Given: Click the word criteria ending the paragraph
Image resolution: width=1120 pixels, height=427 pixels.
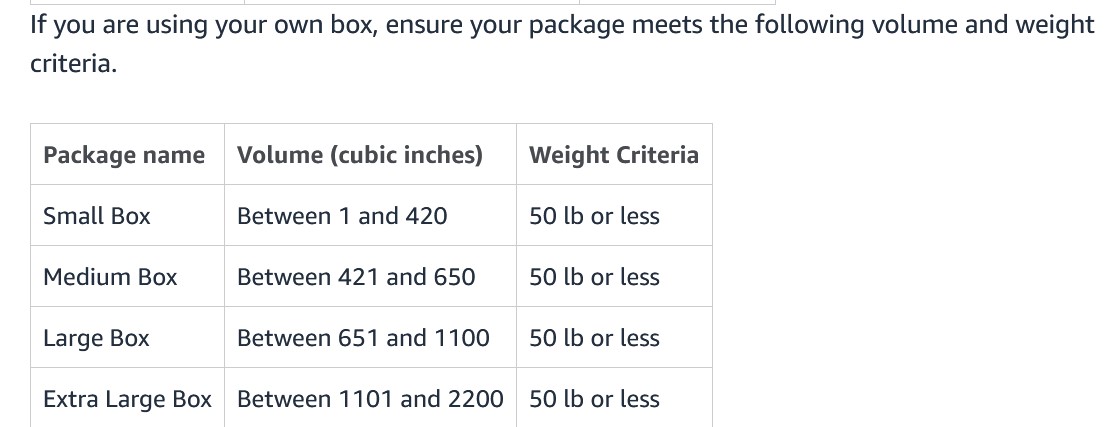Looking at the screenshot, I should (73, 64).
